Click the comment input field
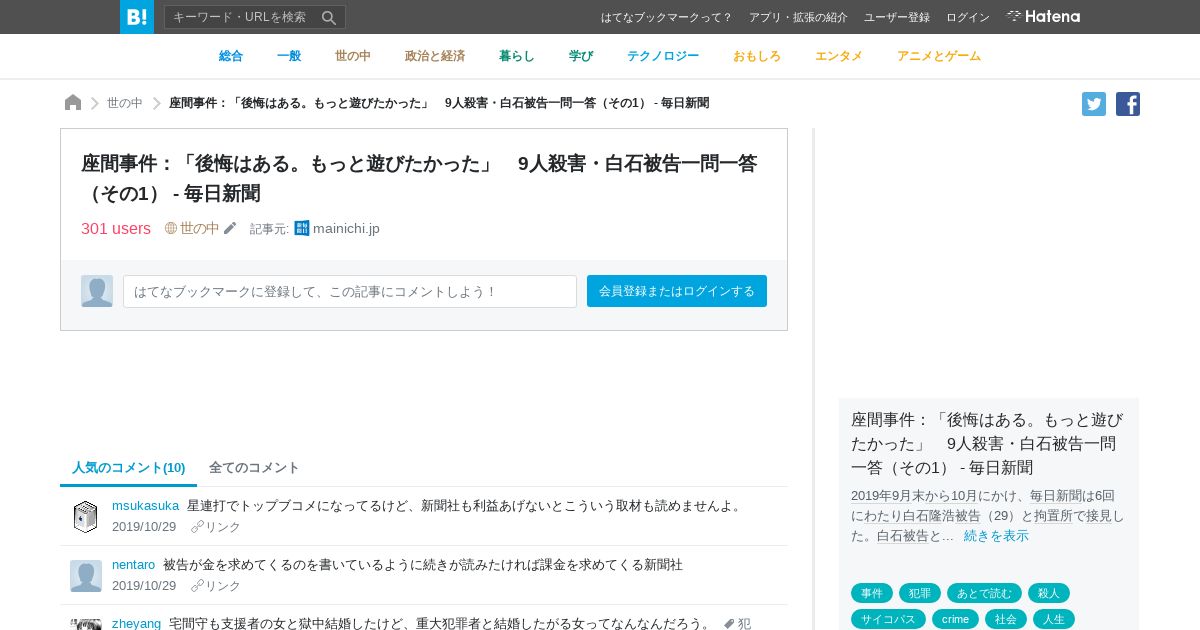Viewport: 1200px width, 630px height. [x=350, y=291]
